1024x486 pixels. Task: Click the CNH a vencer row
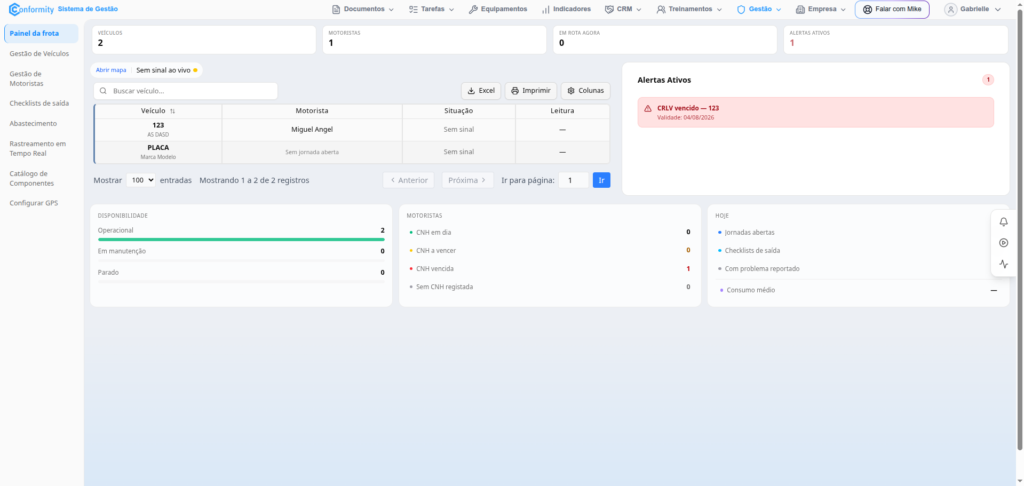point(549,250)
